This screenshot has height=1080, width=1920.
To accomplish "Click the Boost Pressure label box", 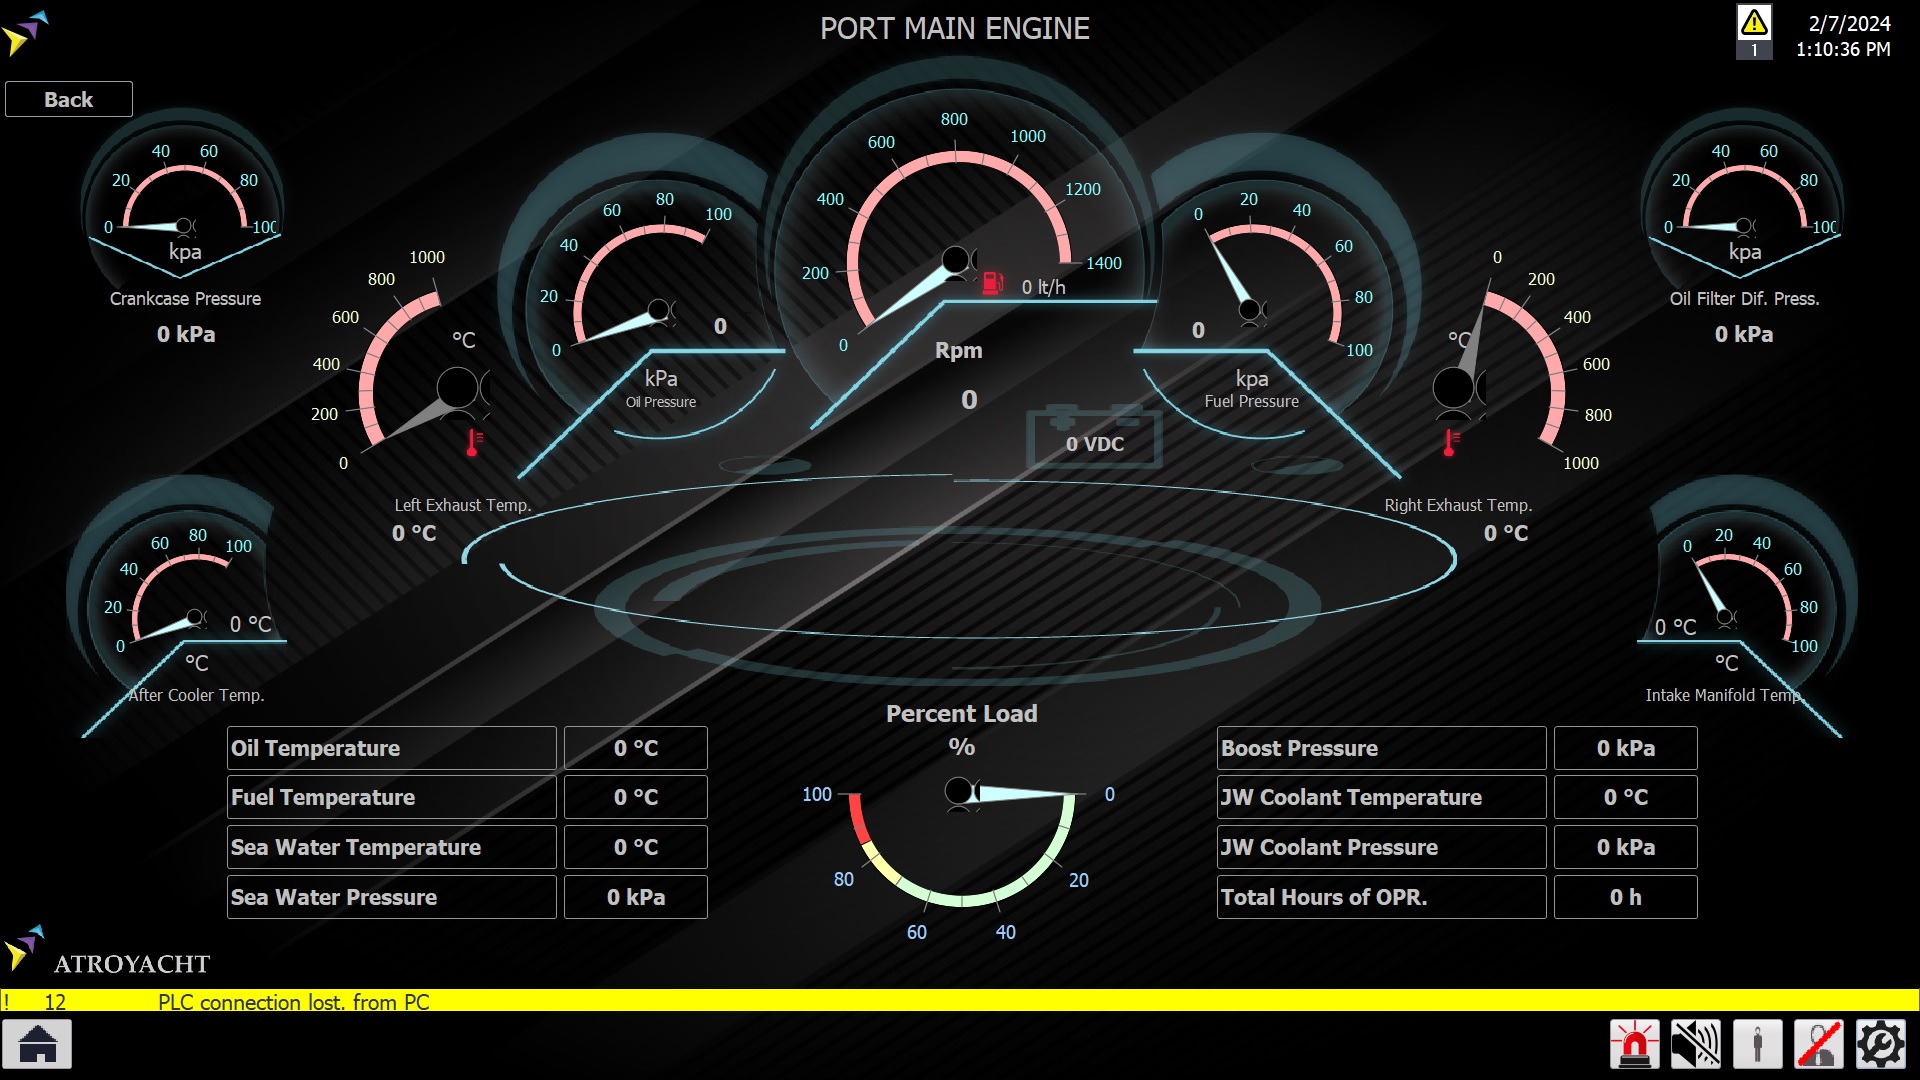I will coord(1380,748).
